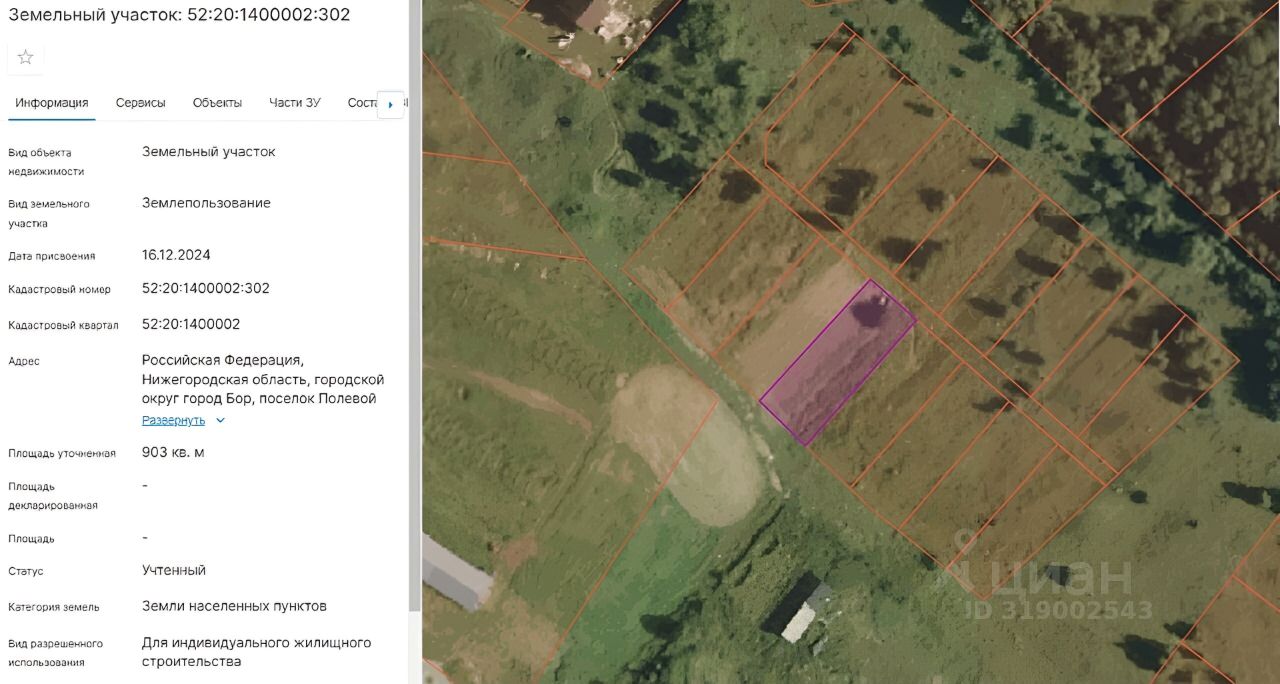Open the Информация tab
The width and height of the screenshot is (1280, 684).
pos(52,103)
